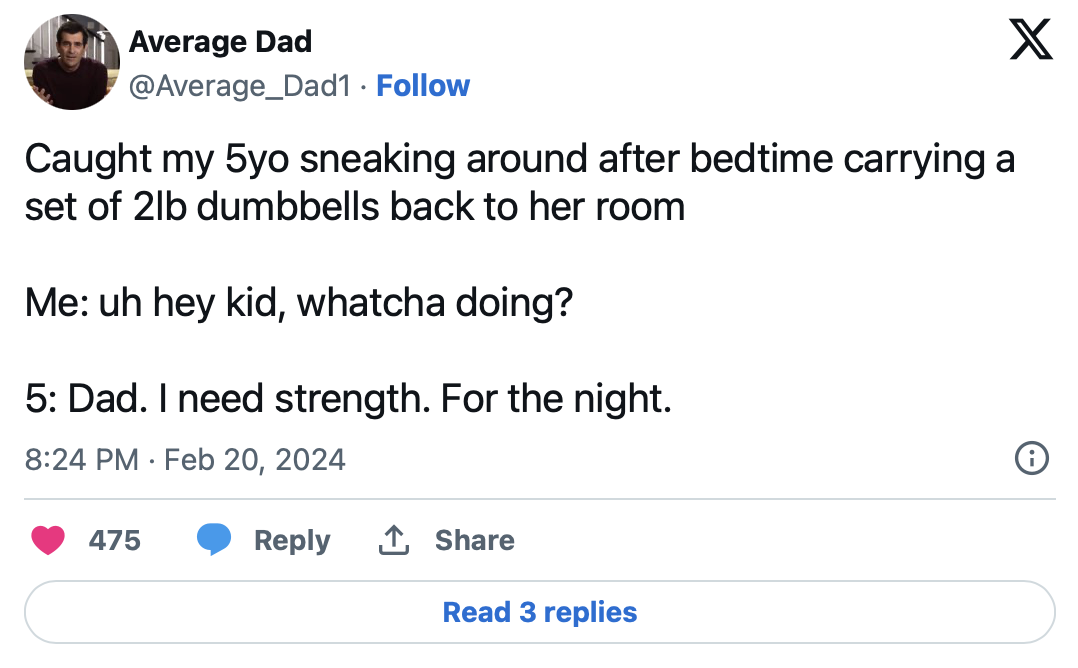Click the 'set of 2lb dumbbells' line
This screenshot has height=668, width=1078.
coord(355,207)
